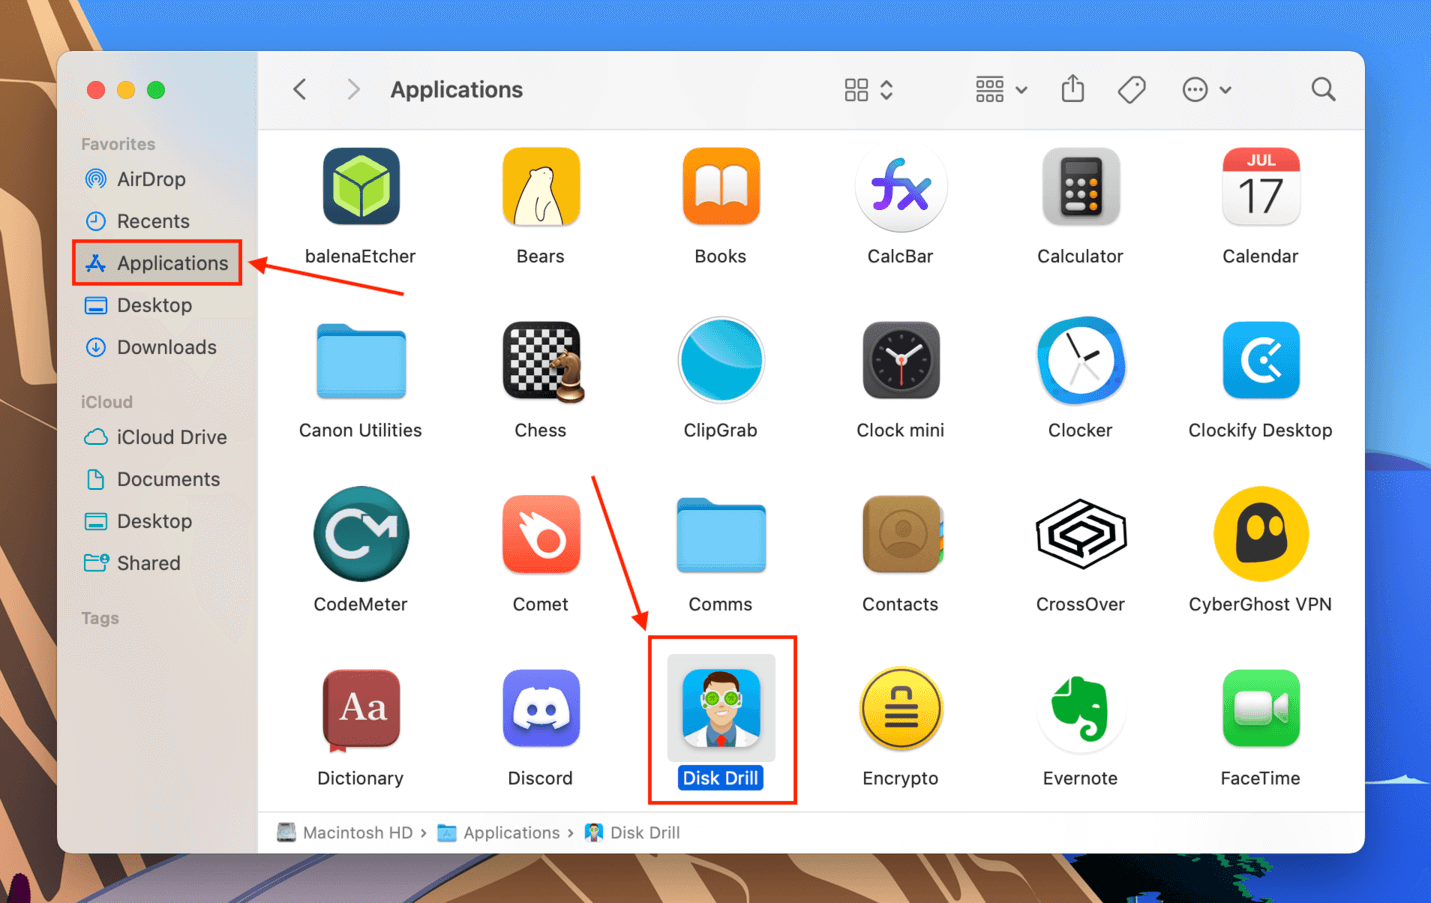Select the Calendar app icon
1431x903 pixels.
tap(1261, 187)
